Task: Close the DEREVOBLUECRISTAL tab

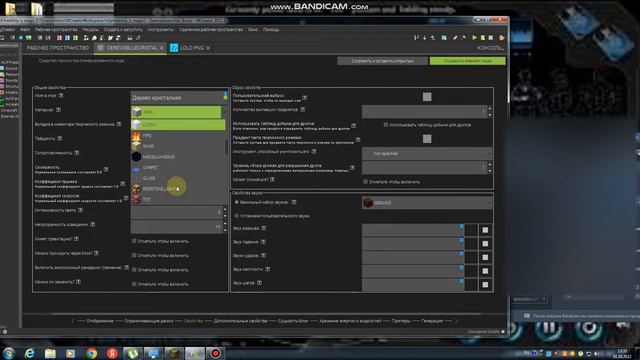Action: 162,48
